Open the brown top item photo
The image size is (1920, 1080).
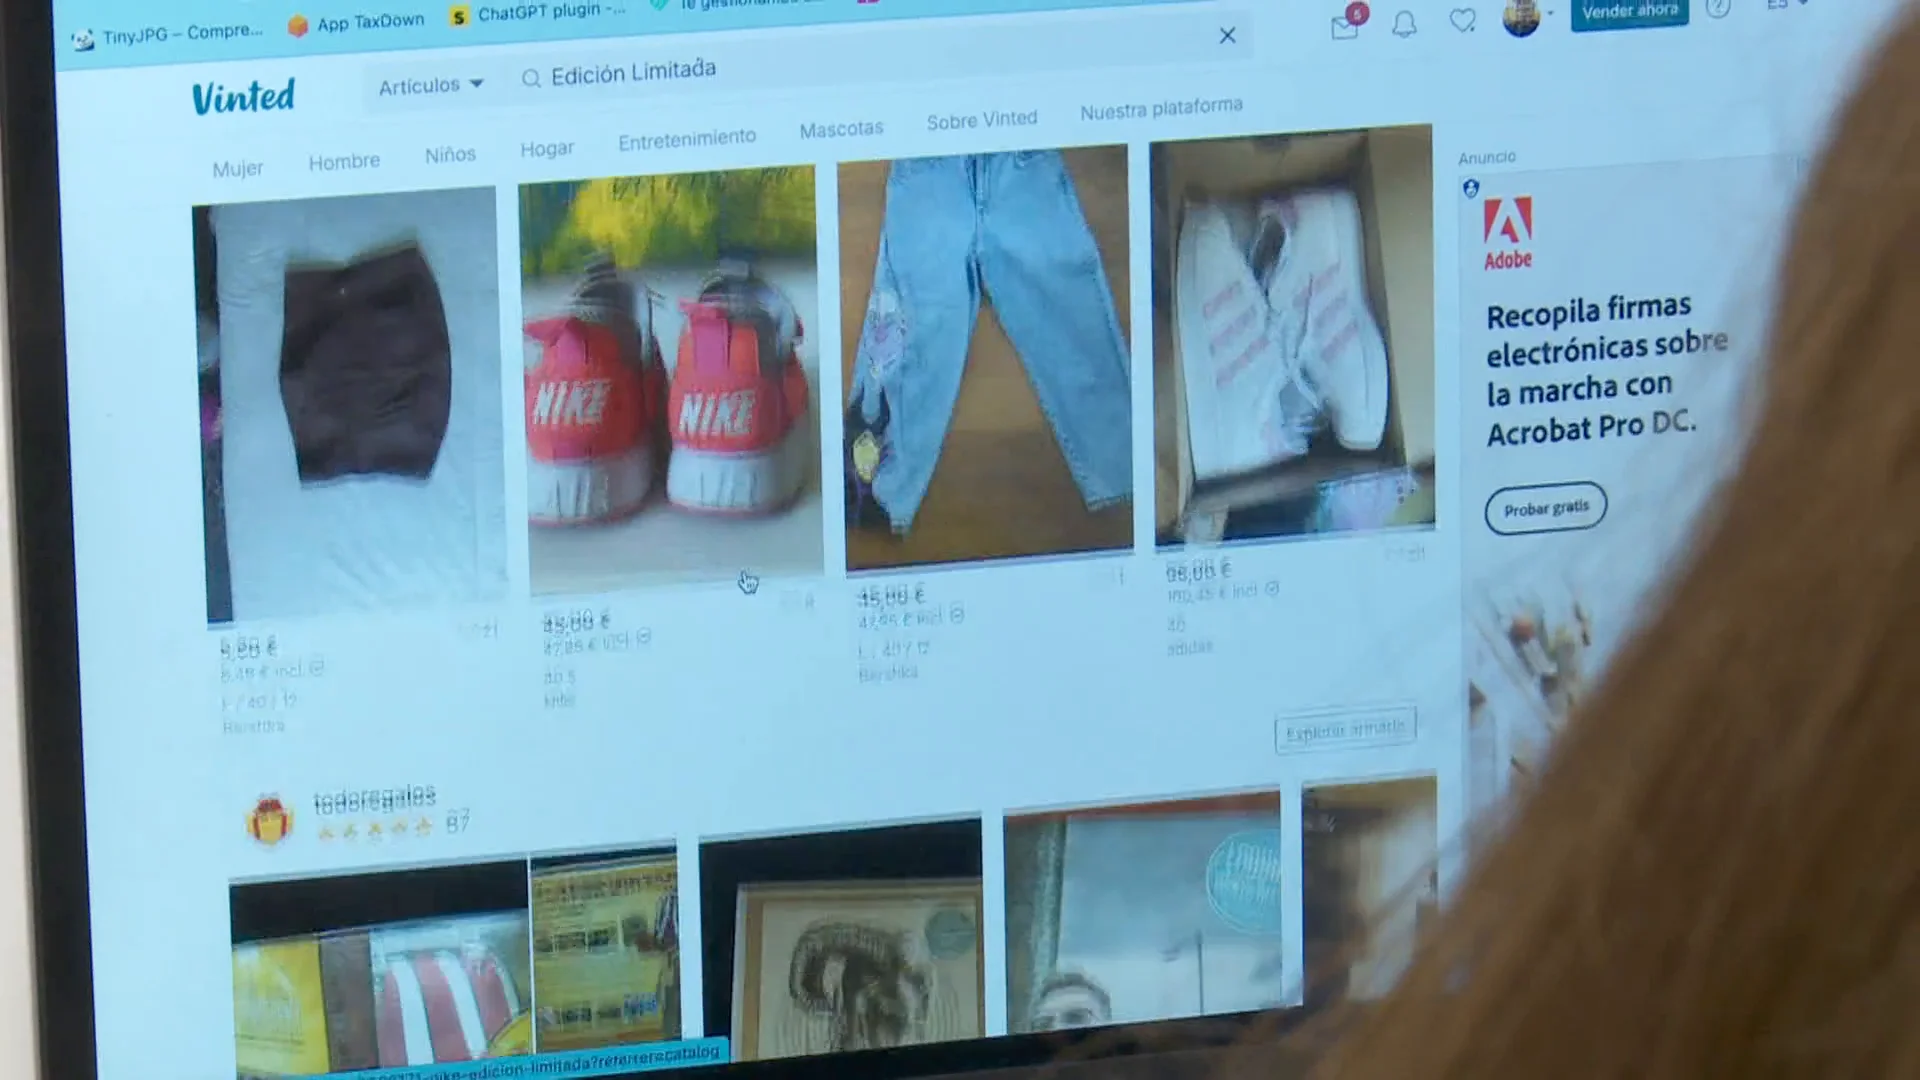coord(350,404)
